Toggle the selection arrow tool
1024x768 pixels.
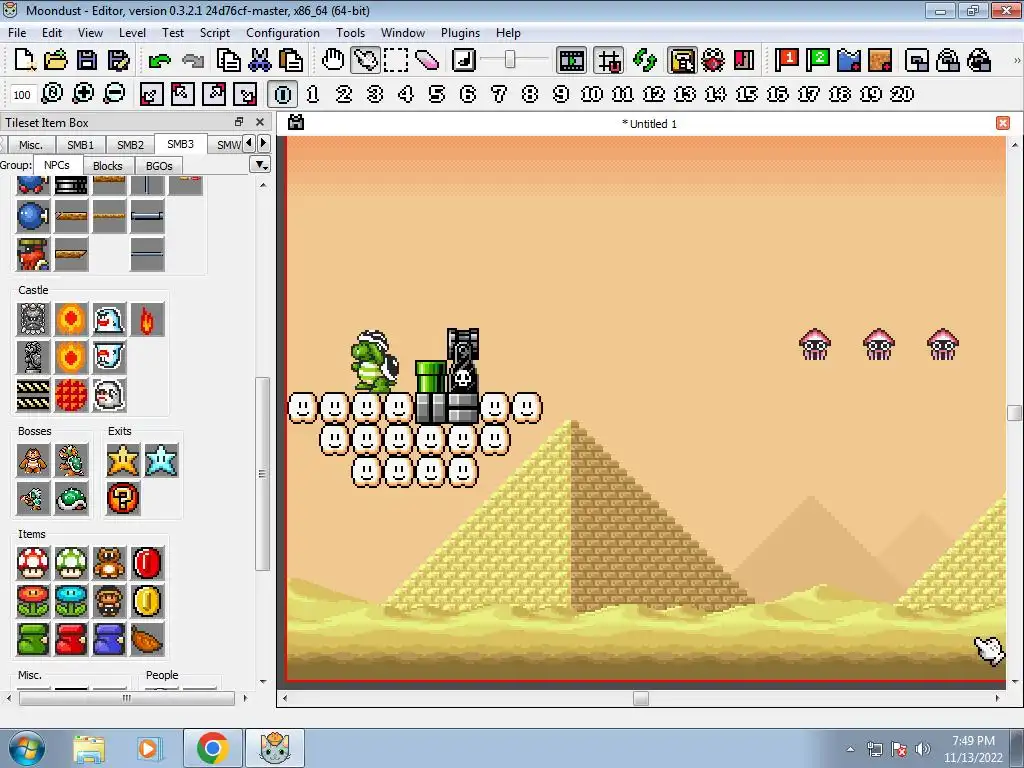(x=365, y=60)
